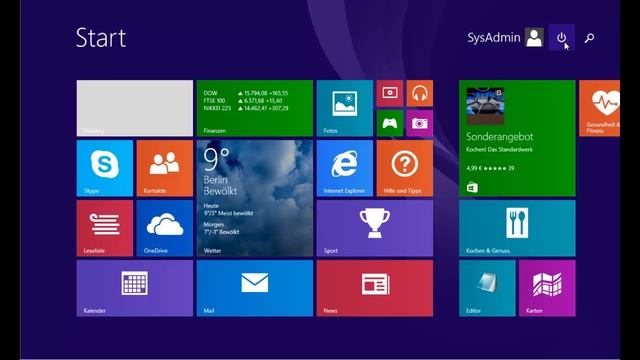The image size is (640, 360).
Task: Open the Camera small tile
Action: pos(420,123)
